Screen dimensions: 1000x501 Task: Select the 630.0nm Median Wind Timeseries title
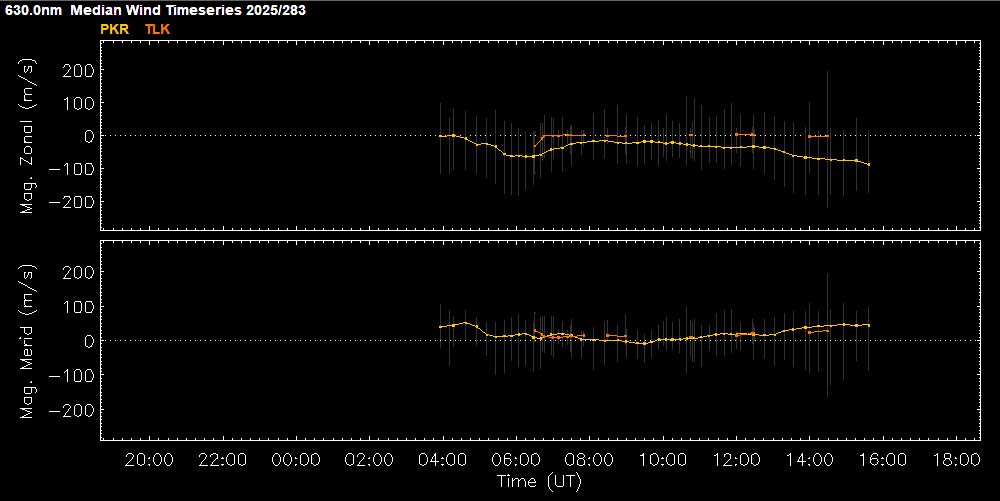coord(153,10)
